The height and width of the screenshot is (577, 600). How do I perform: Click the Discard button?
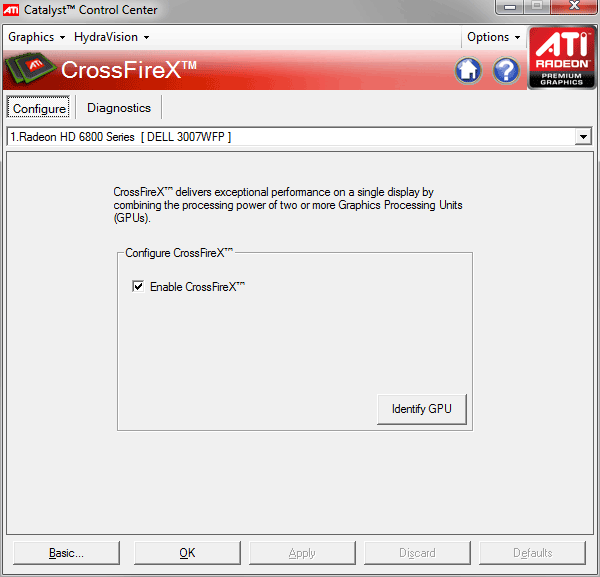point(417,553)
